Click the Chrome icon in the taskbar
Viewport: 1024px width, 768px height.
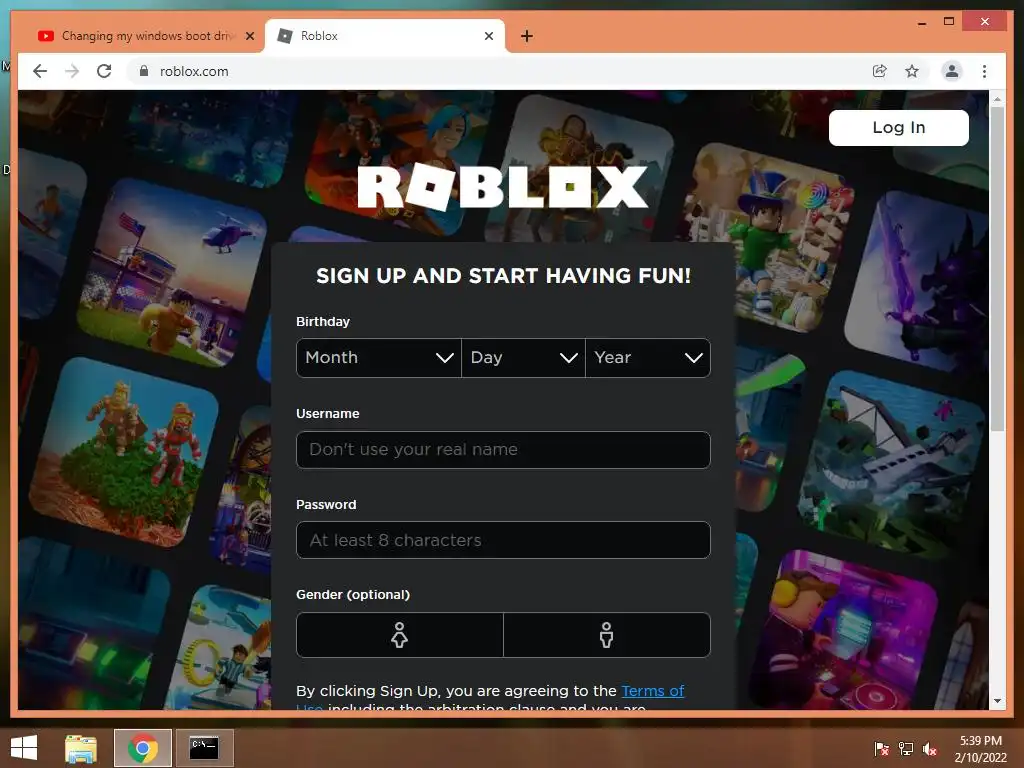[x=142, y=748]
